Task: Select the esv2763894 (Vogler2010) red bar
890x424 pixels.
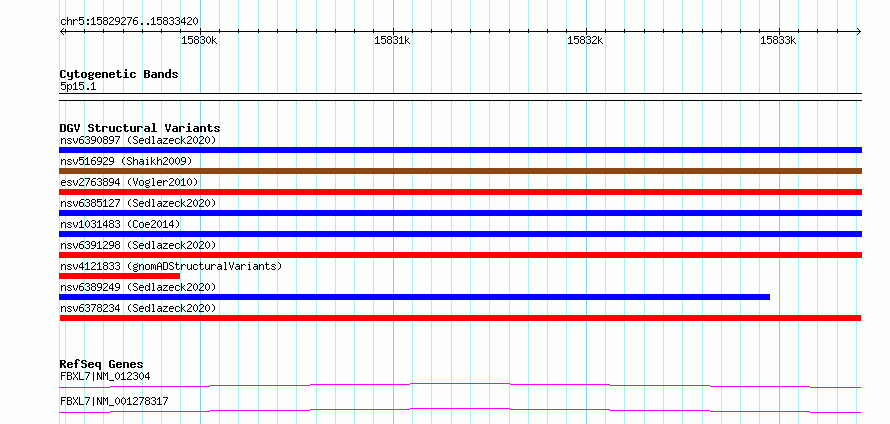Action: pyautogui.click(x=460, y=192)
